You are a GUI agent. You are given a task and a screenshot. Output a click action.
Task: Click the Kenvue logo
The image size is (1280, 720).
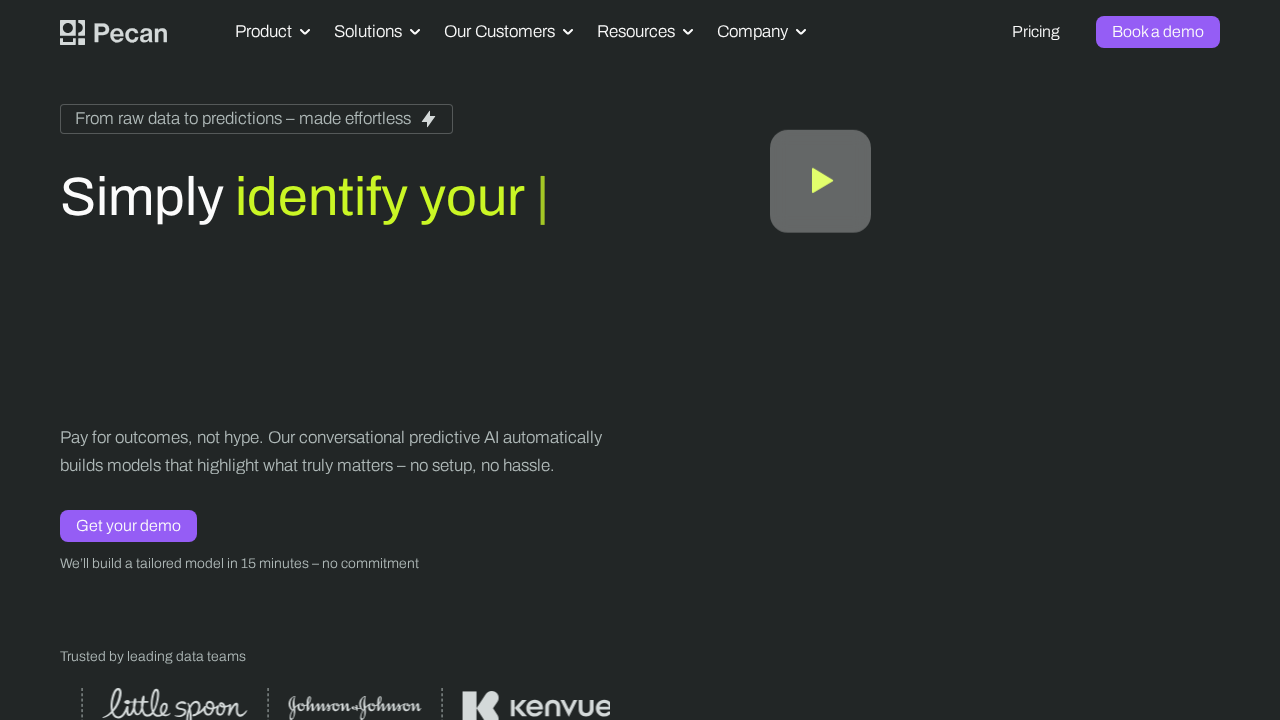(536, 706)
